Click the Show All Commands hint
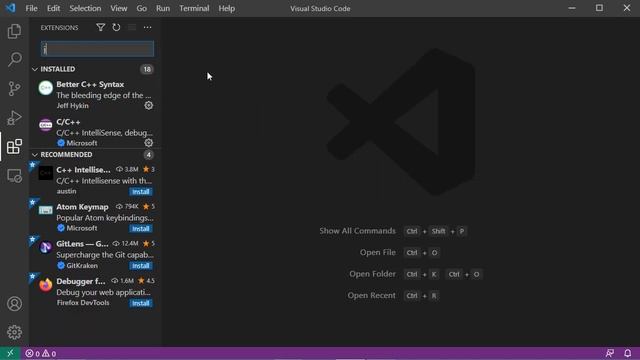This screenshot has height=360, width=640. tap(357, 231)
